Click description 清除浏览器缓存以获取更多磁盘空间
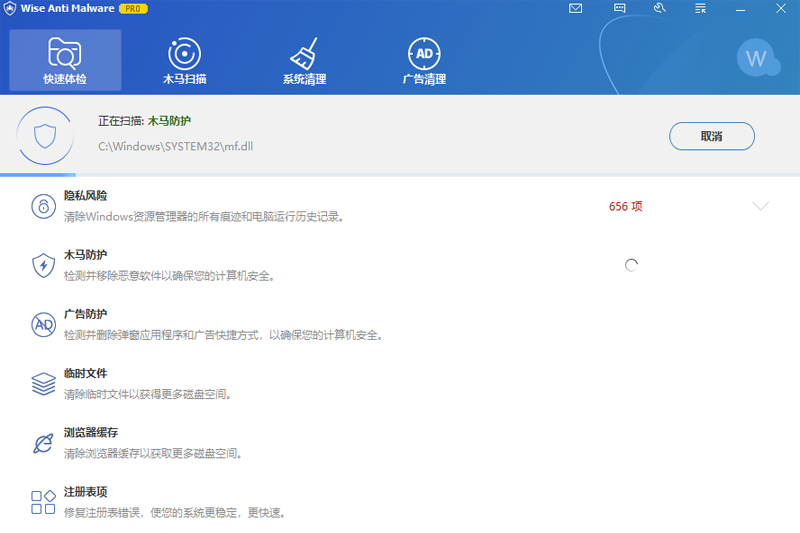The image size is (800, 533). (153, 453)
